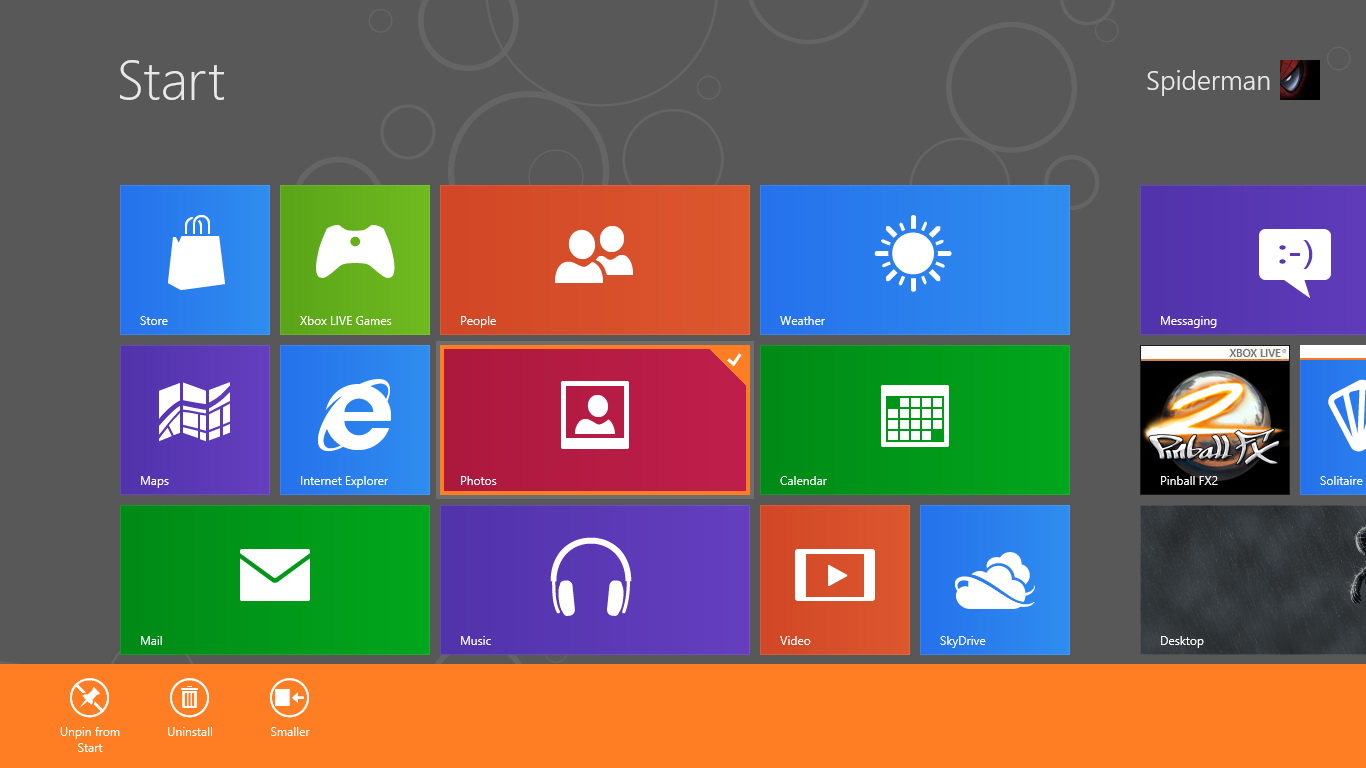This screenshot has height=768, width=1366.
Task: Open the Desktop tile
Action: (1253, 580)
